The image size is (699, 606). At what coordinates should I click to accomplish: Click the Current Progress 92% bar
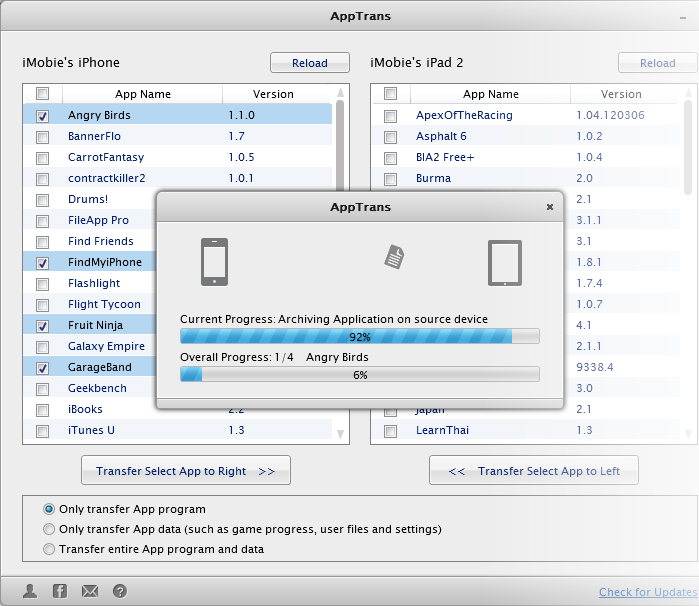pos(360,337)
